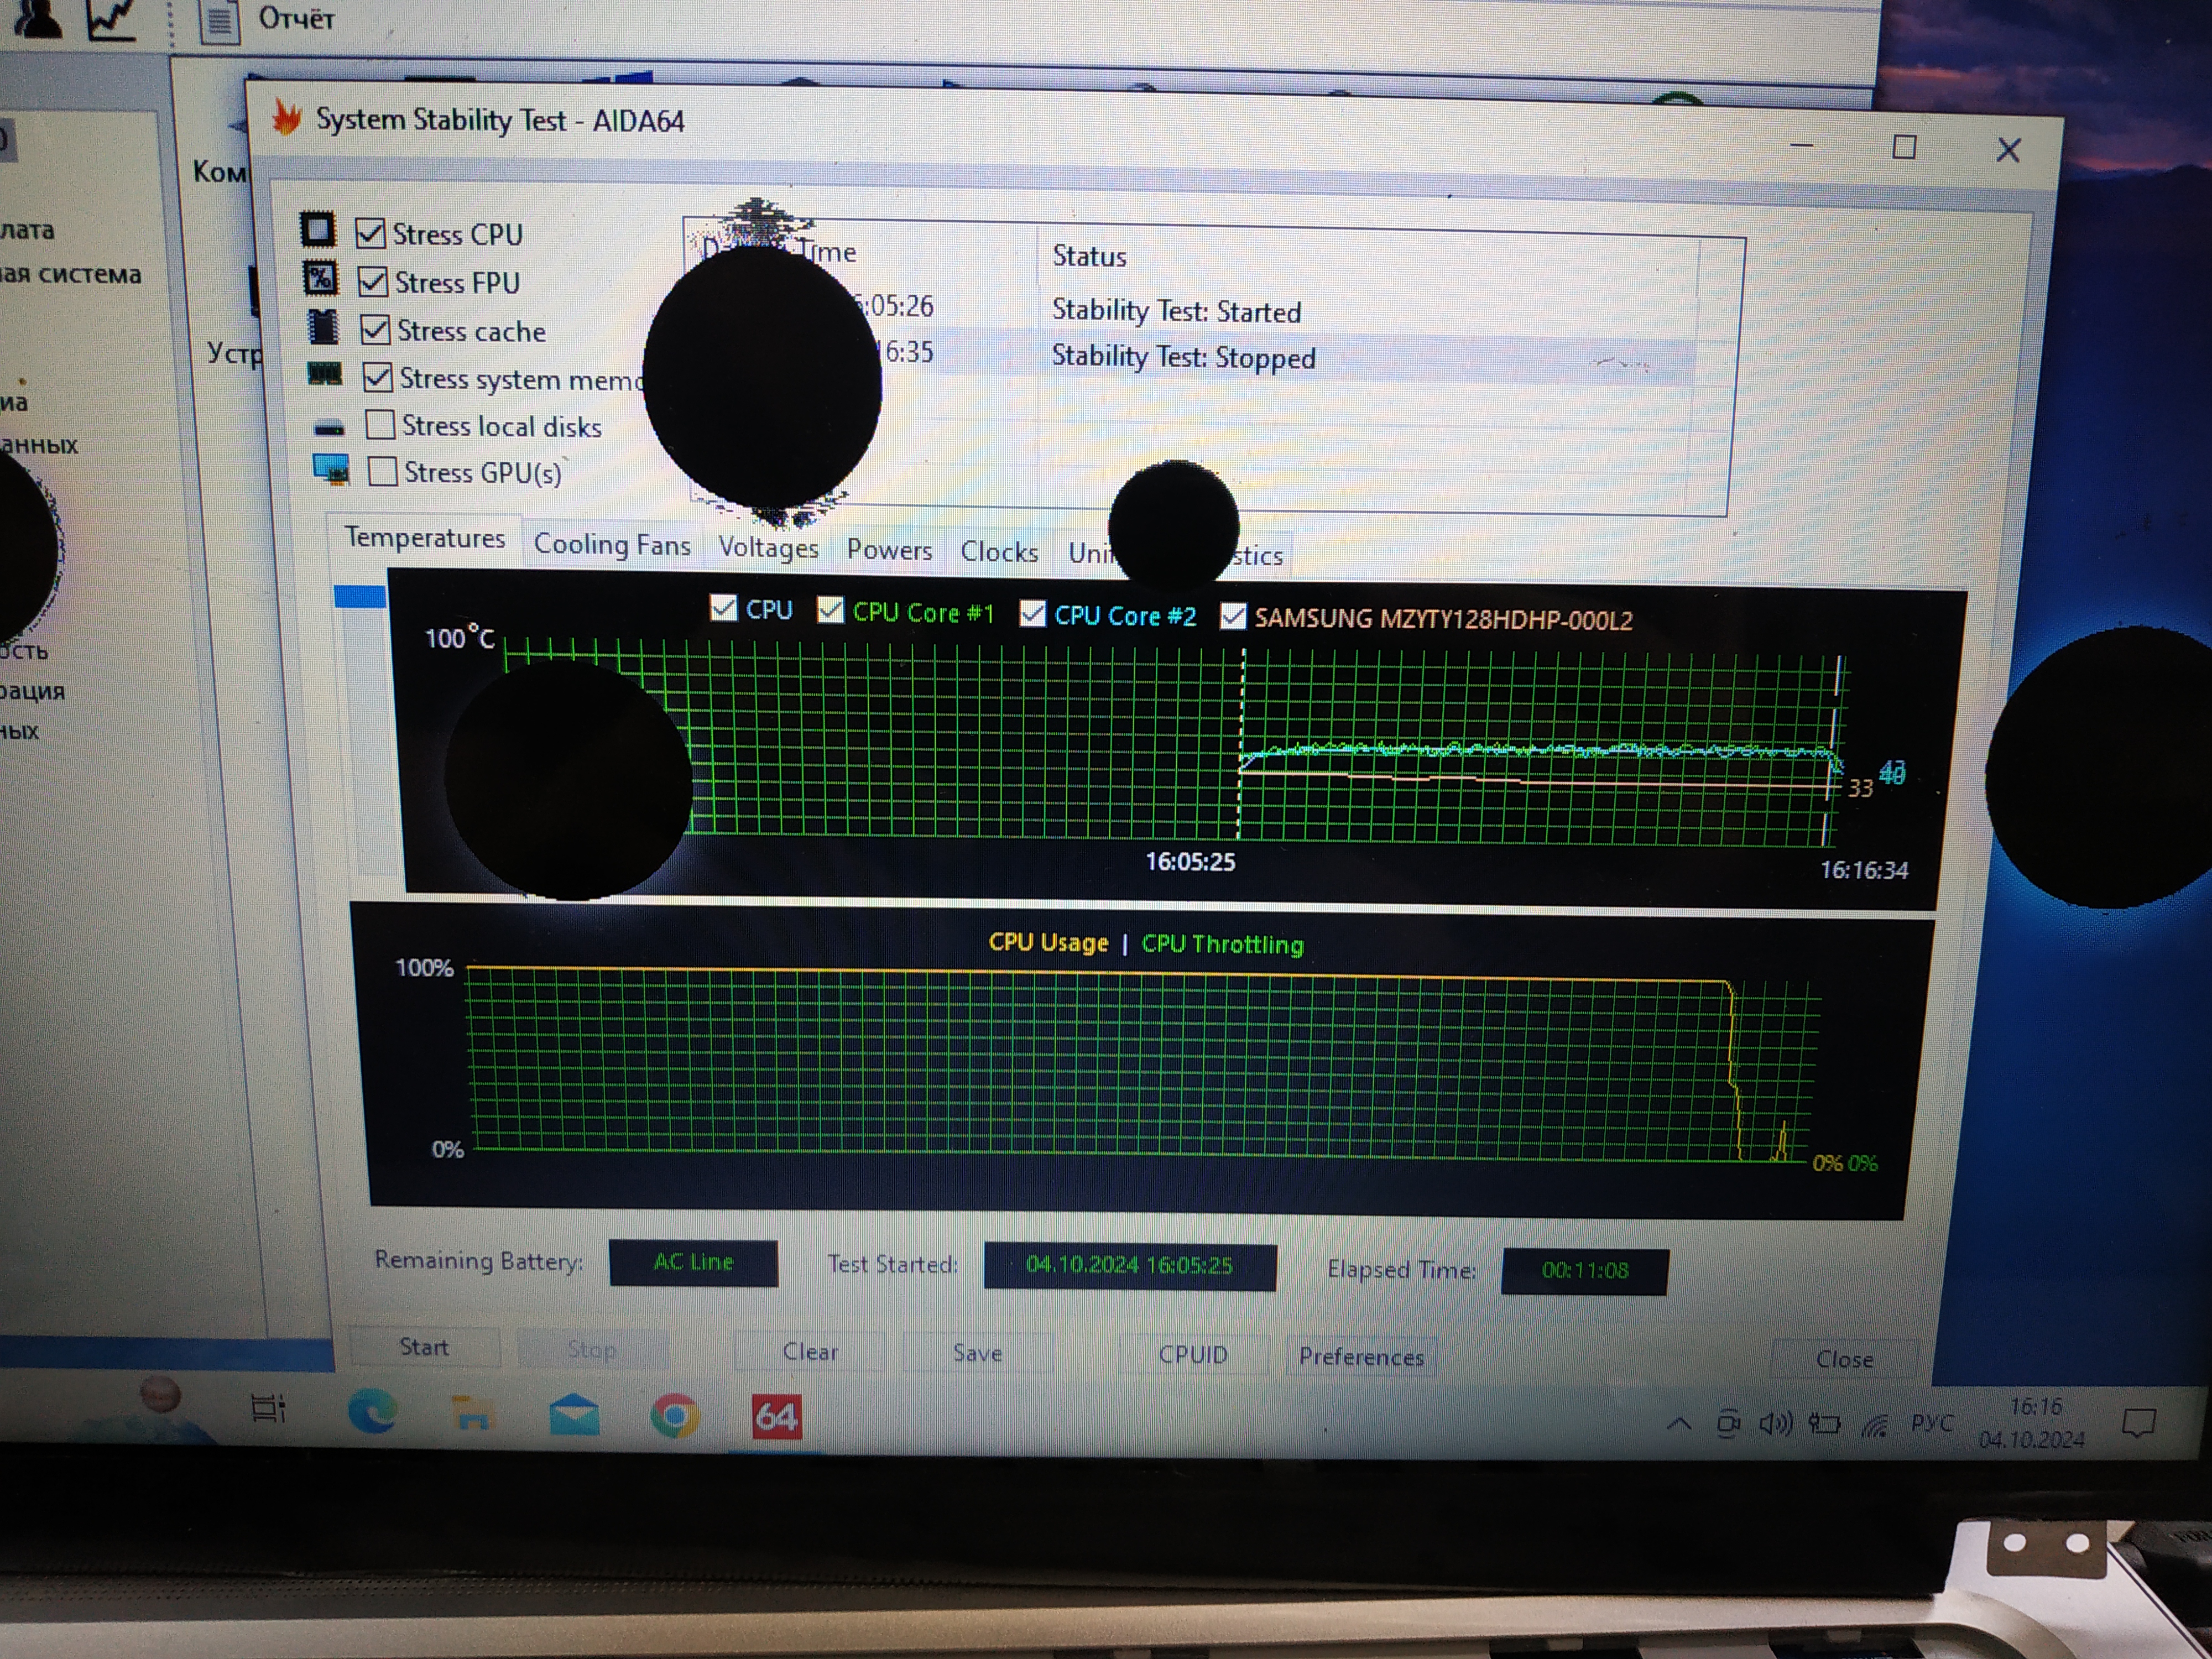Click the RAM module icon beside Stress system memory
Image resolution: width=2212 pixels, height=1659 pixels.
(324, 375)
